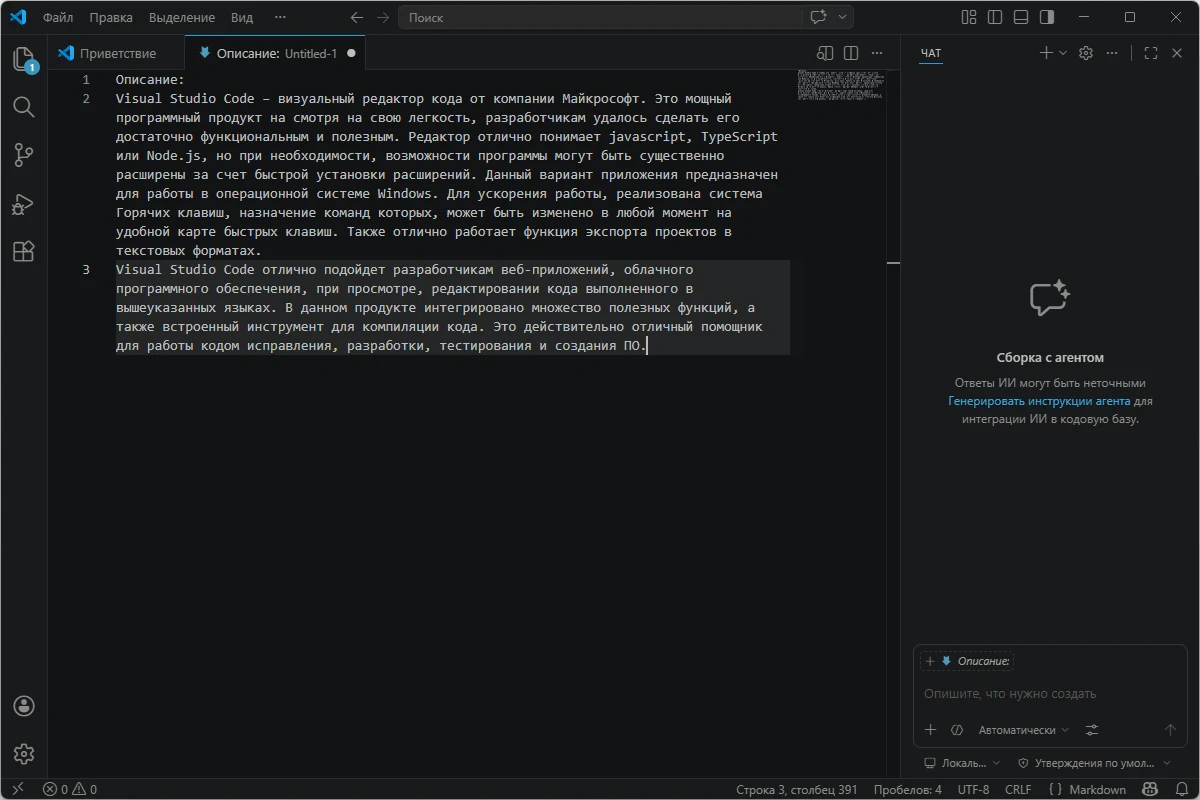The width and height of the screenshot is (1200, 800).
Task: Open Copilot status icon in status bar
Action: [1151, 789]
